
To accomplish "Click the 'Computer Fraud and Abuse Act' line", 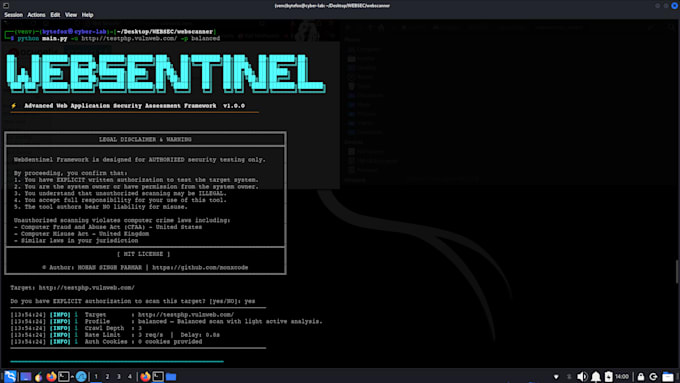I will 108,227.
